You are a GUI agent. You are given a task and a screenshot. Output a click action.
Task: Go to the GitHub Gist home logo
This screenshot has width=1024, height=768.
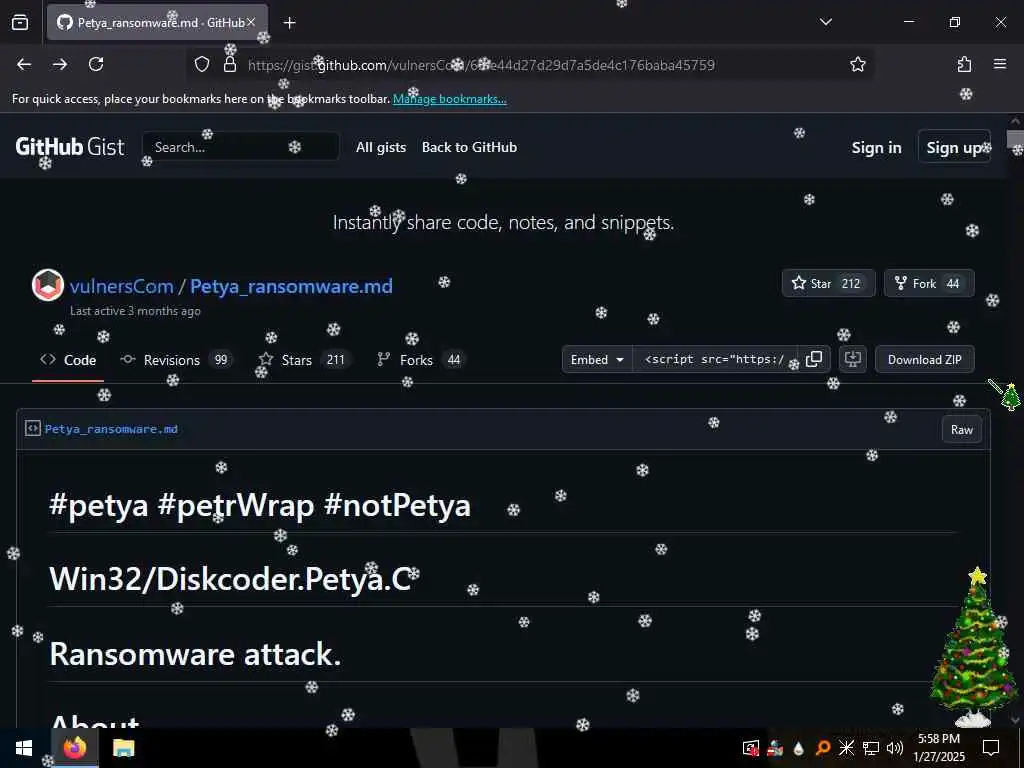(x=70, y=147)
